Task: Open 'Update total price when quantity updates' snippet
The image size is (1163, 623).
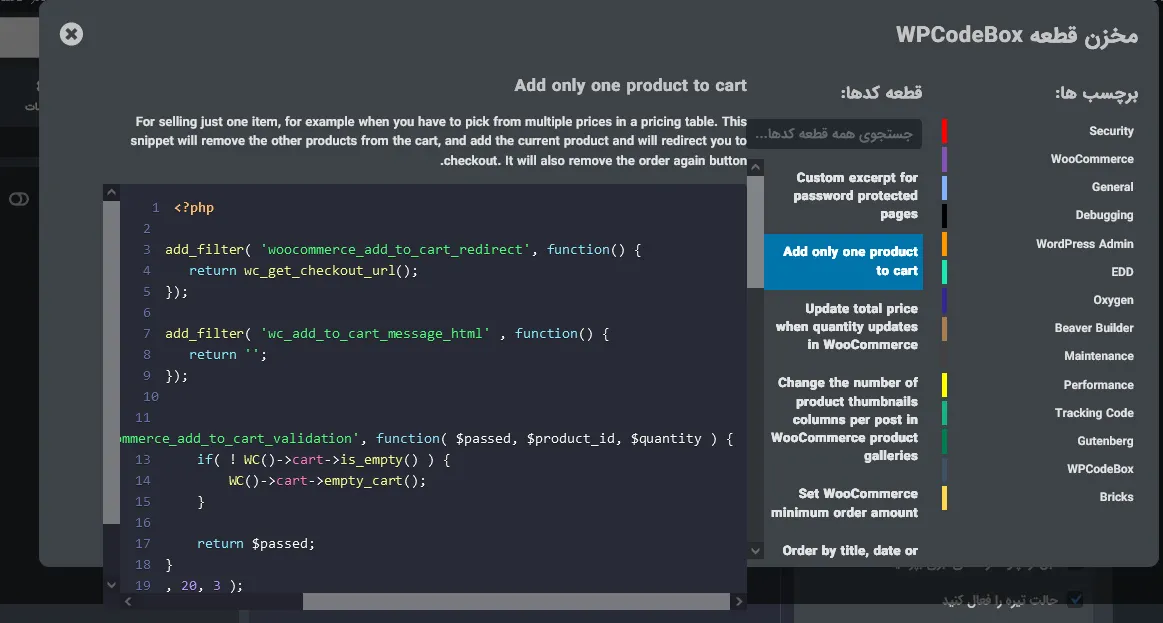Action: click(x=843, y=327)
